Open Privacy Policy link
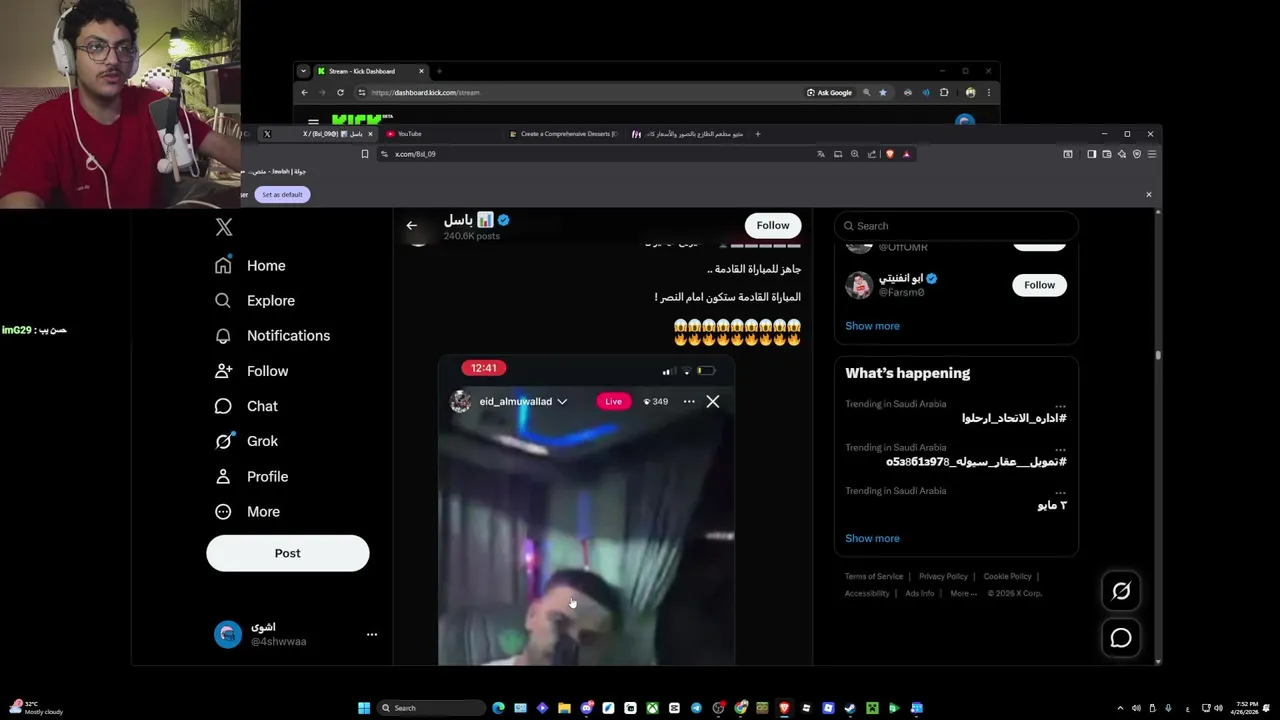 click(943, 576)
